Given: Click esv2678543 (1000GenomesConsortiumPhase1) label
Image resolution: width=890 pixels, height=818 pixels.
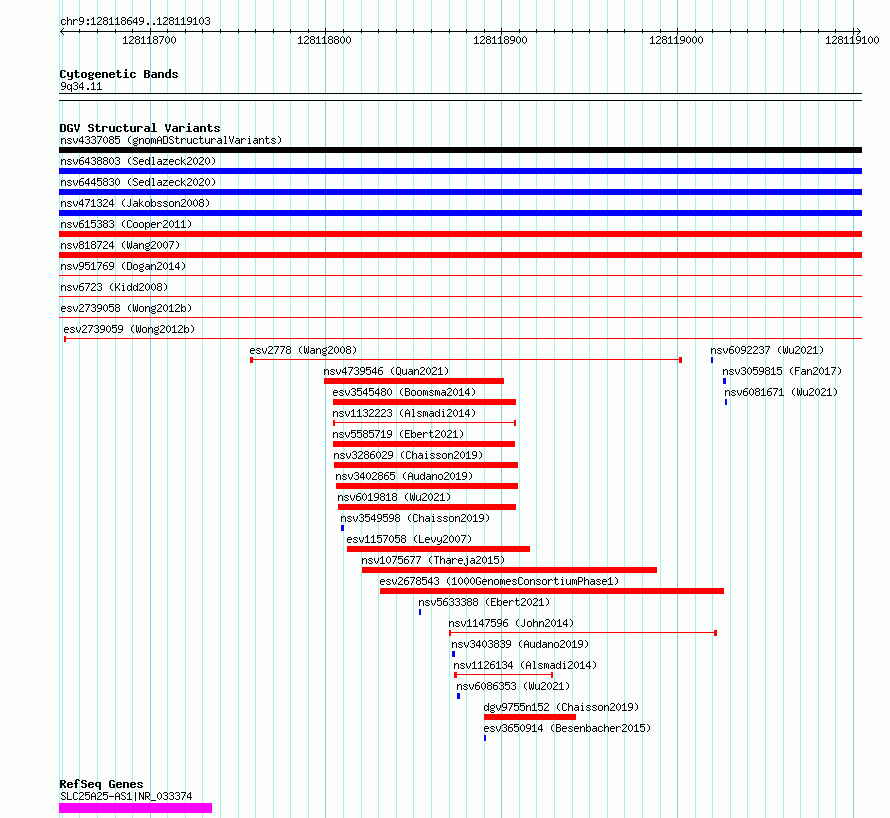Looking at the screenshot, I should 499,581.
